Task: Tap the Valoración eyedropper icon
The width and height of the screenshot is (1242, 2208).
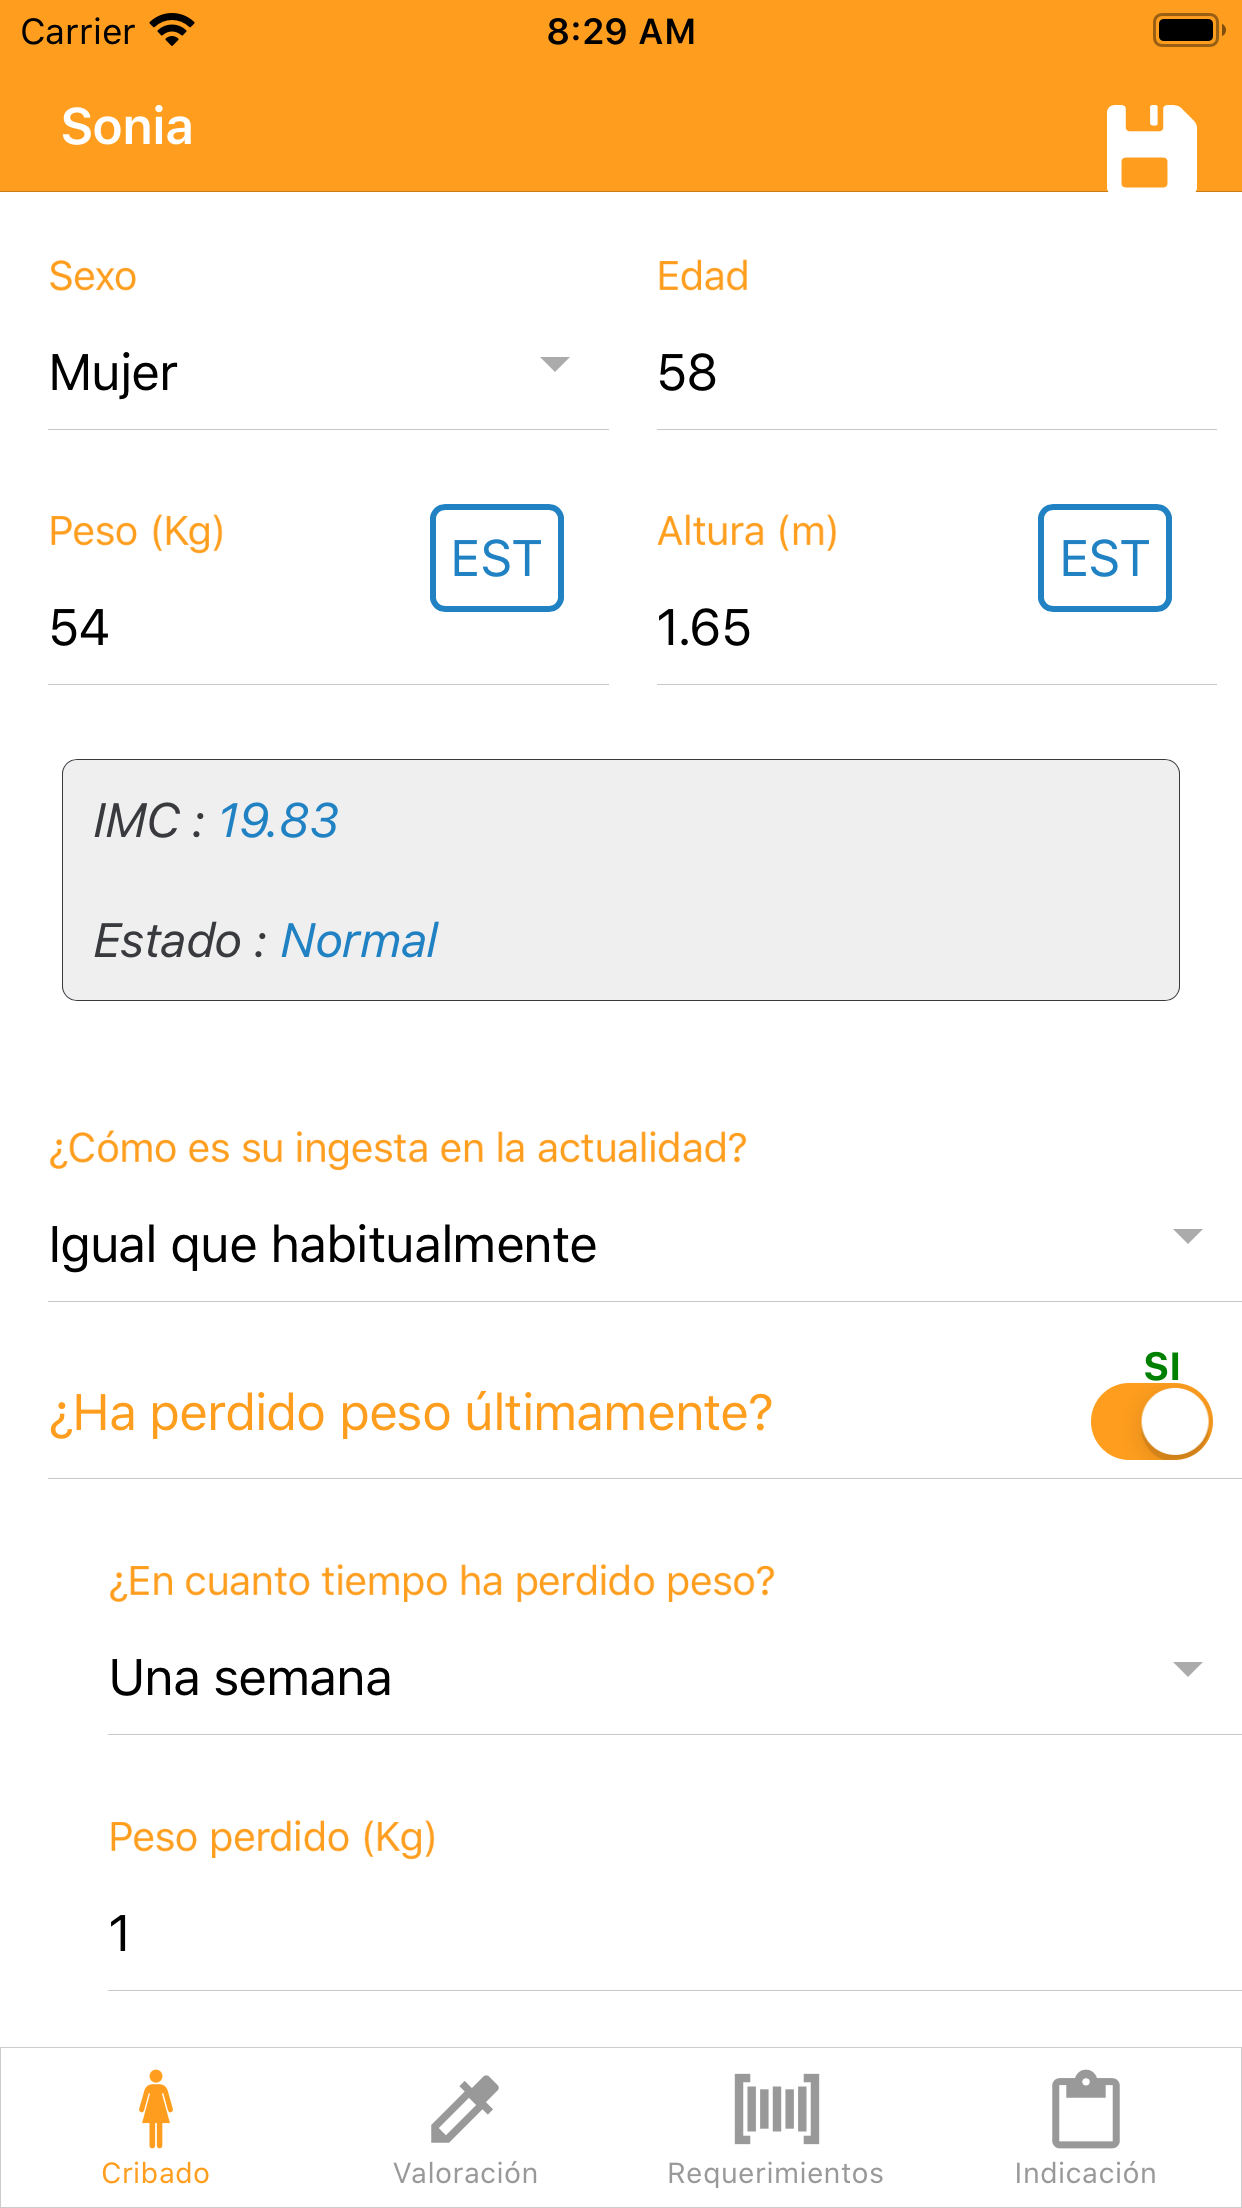Action: pyautogui.click(x=465, y=2108)
